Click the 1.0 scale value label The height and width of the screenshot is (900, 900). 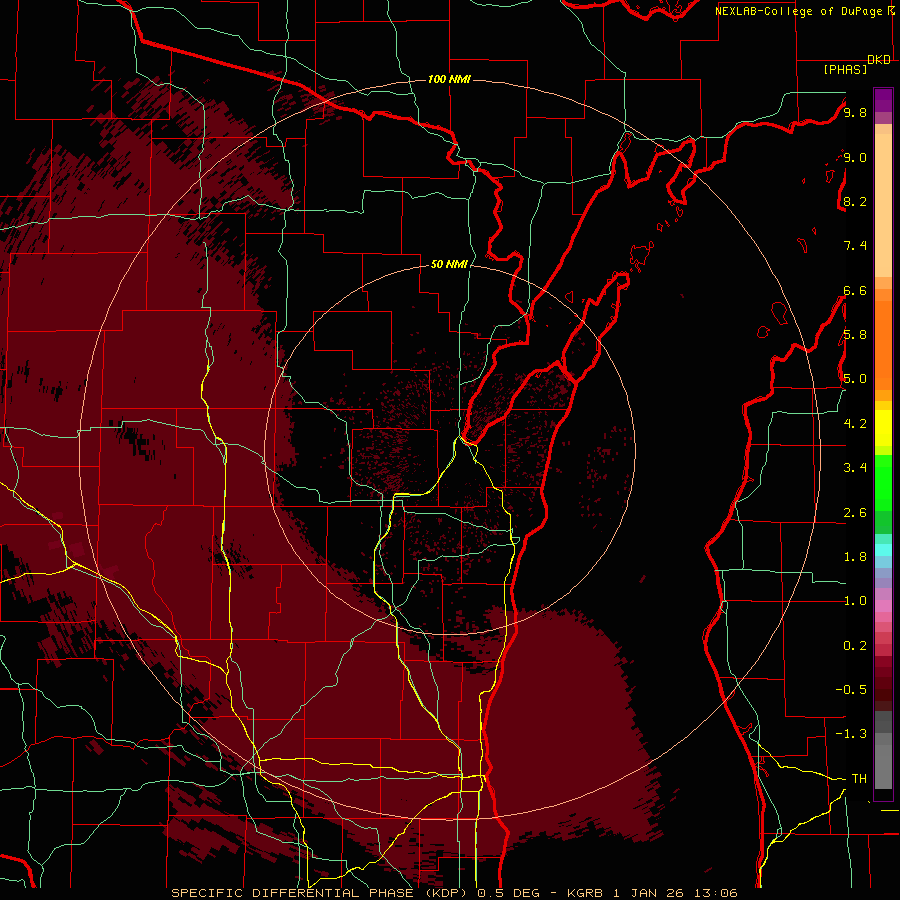click(x=855, y=601)
